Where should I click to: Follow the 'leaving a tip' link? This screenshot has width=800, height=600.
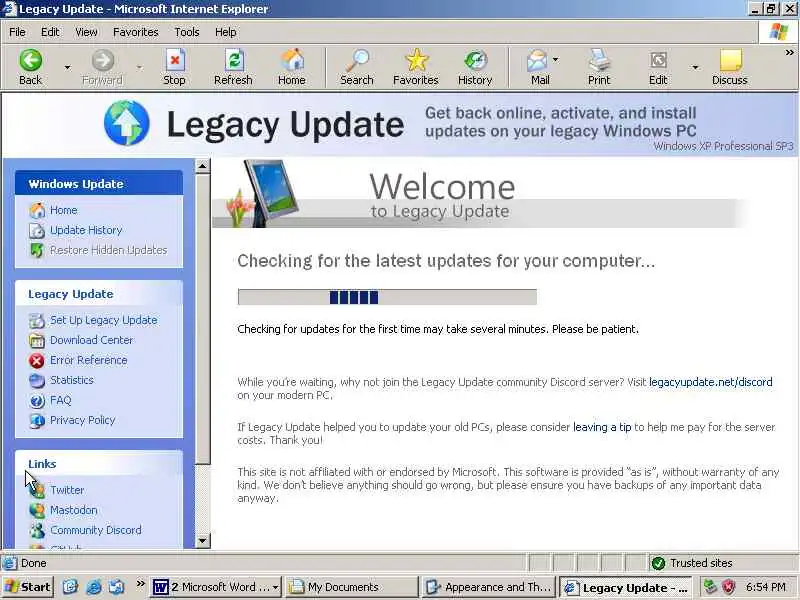pos(602,427)
